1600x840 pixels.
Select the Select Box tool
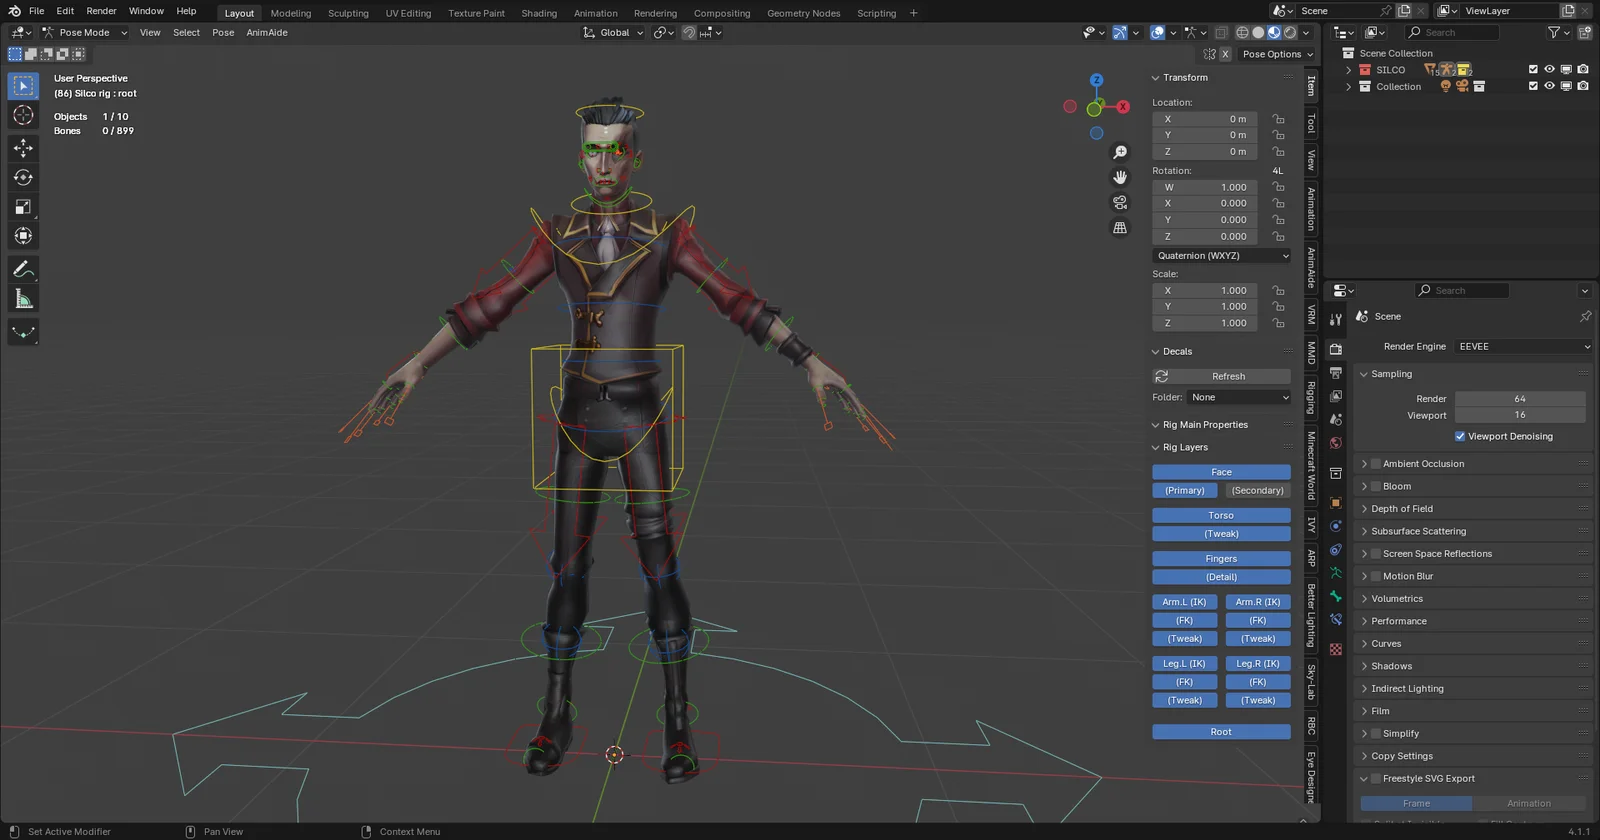coord(23,86)
